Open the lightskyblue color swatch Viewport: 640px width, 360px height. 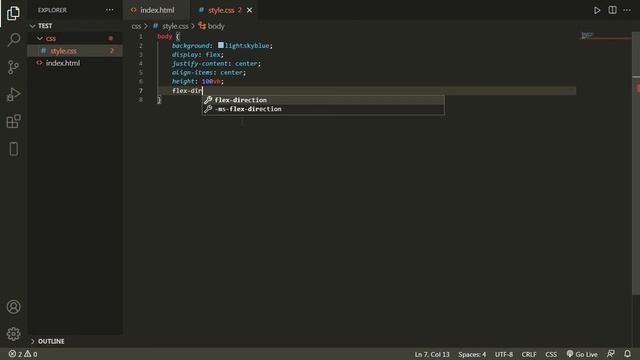221,45
